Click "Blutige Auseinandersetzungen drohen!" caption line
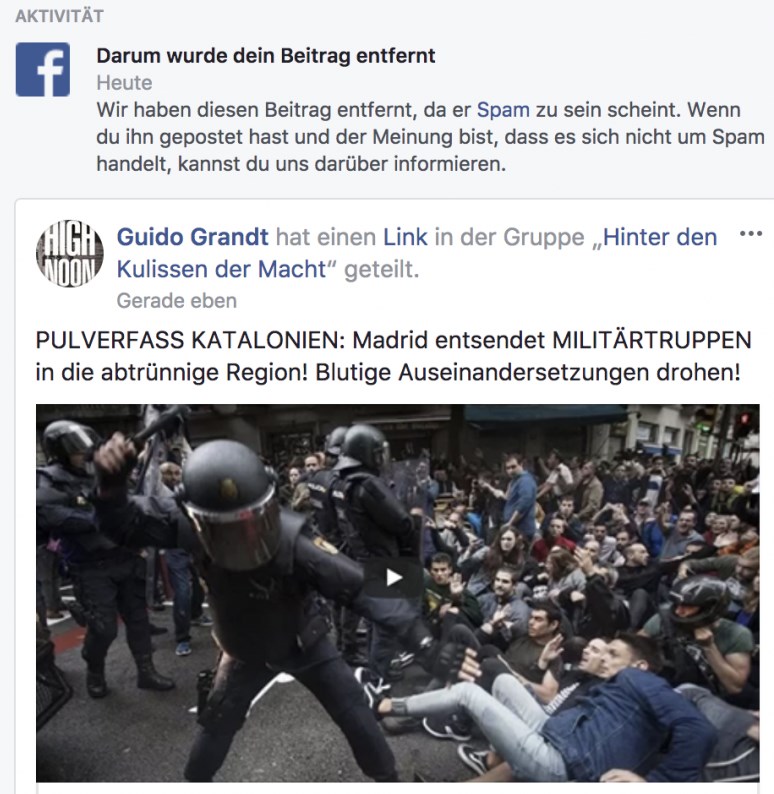Screen dimensions: 774x794 click(x=528, y=373)
